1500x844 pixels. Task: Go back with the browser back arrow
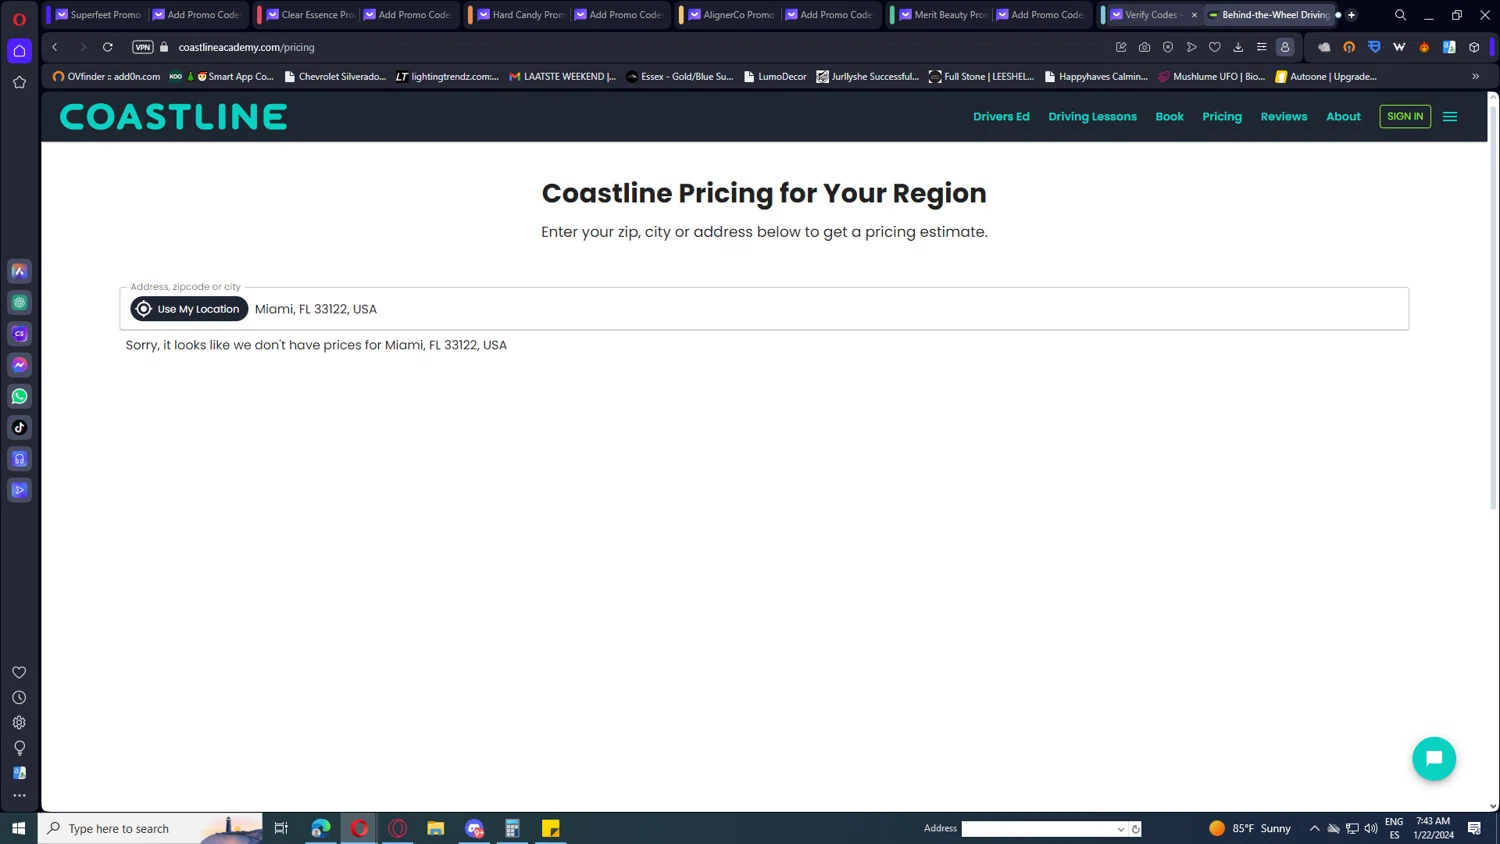[55, 47]
